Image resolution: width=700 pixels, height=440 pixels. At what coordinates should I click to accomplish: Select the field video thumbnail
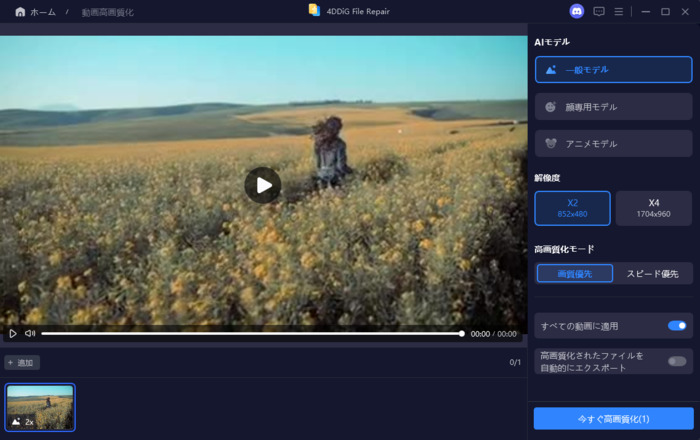[40, 407]
